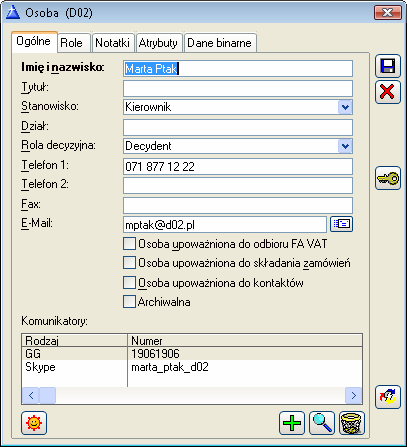
Task: Select the Ogólne tab
Action: coord(34,42)
